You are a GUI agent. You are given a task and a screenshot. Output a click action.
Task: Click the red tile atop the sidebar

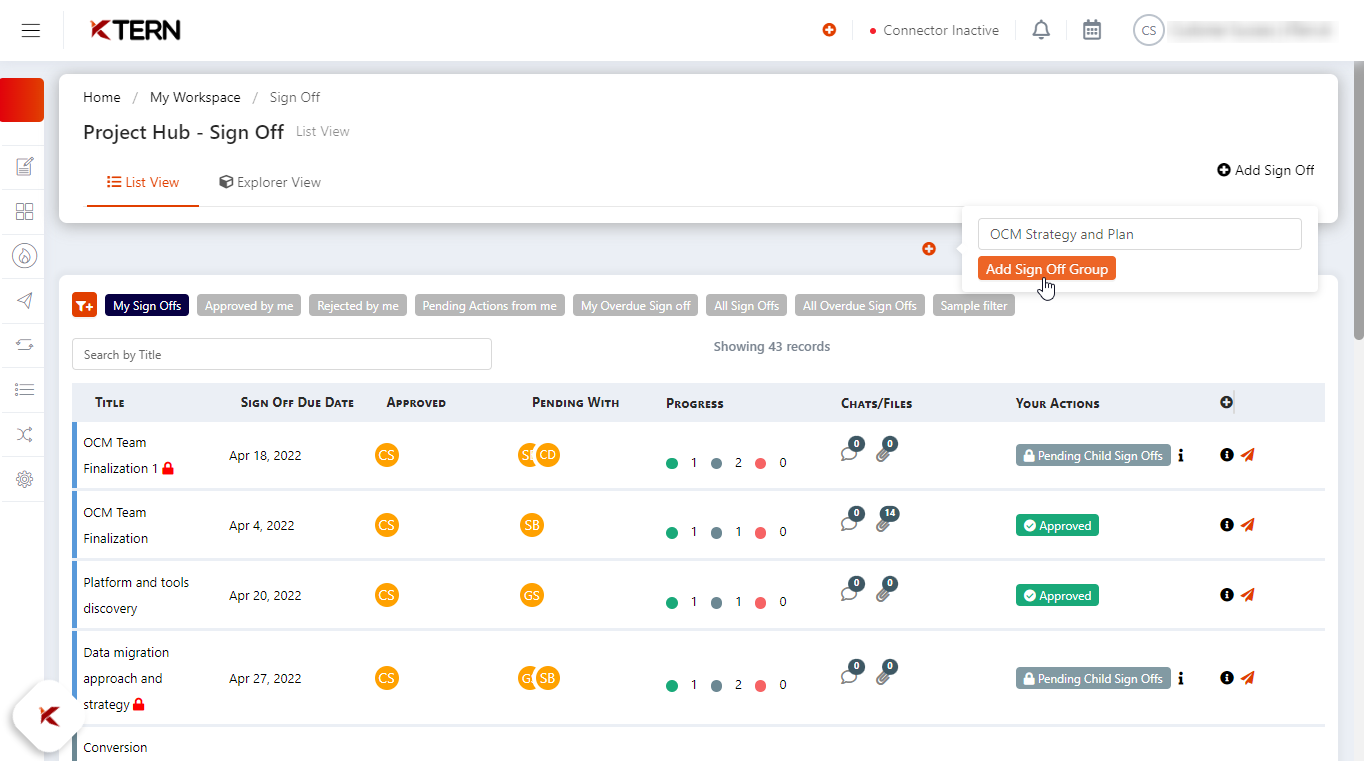pos(22,100)
